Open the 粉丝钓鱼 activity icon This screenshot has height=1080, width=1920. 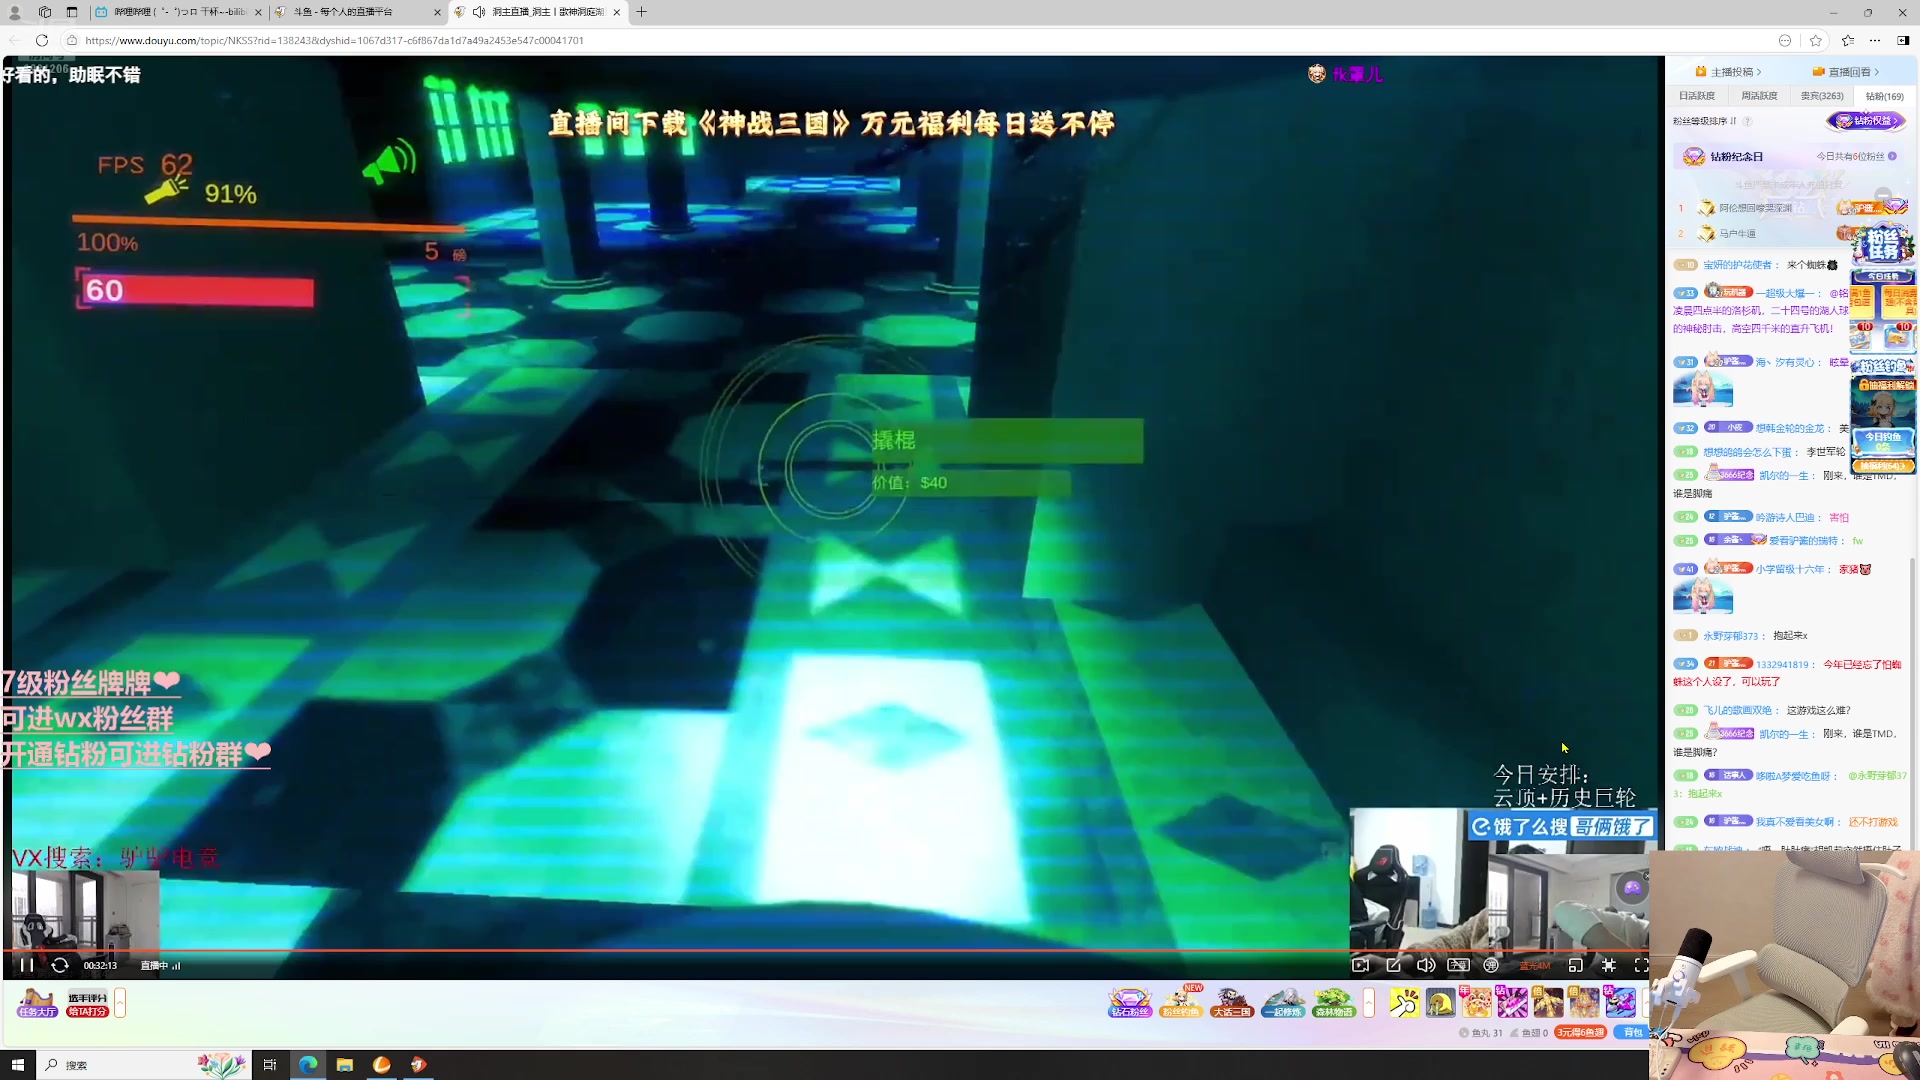[1181, 1002]
